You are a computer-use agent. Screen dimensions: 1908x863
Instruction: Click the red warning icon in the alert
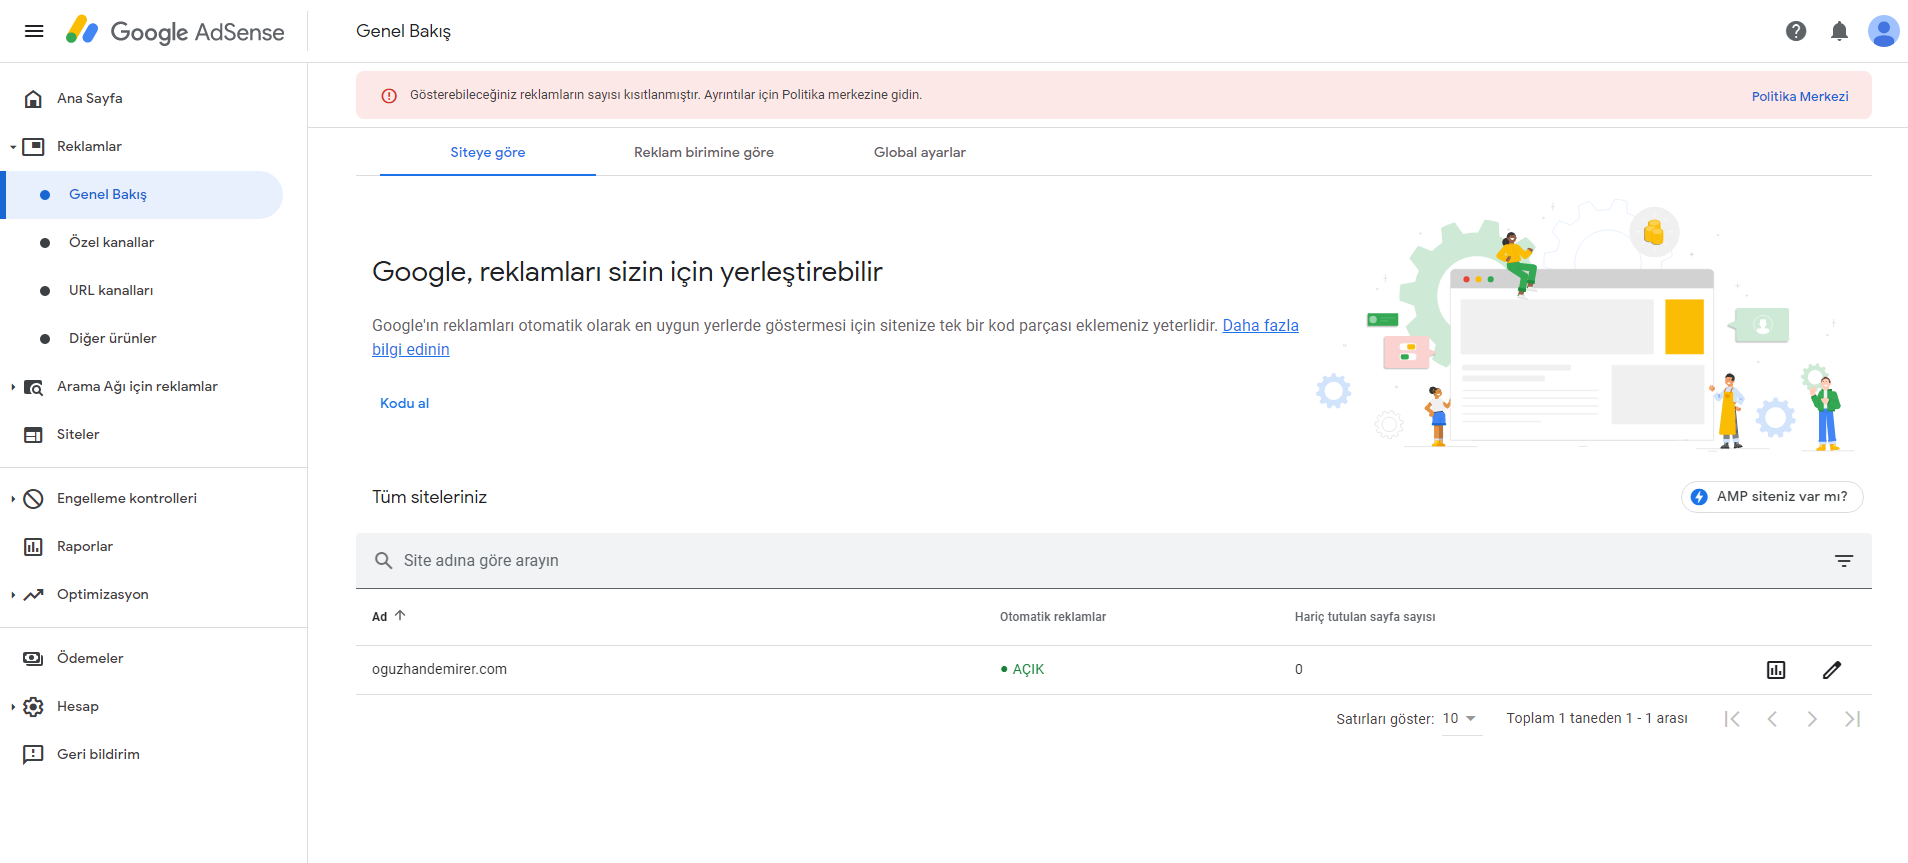[389, 96]
